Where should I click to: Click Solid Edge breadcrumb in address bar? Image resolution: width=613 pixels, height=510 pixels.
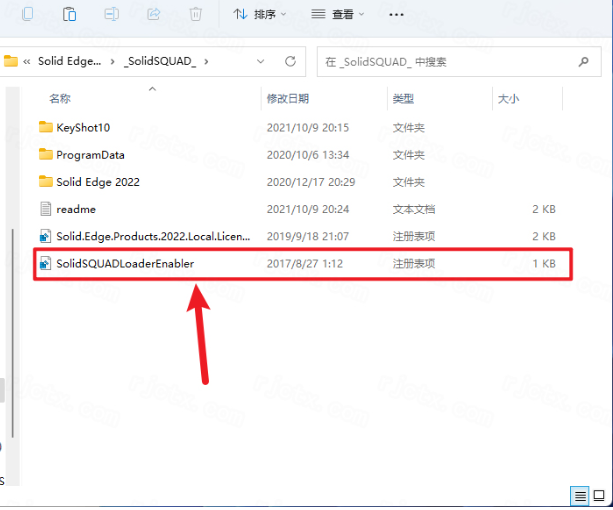click(70, 61)
